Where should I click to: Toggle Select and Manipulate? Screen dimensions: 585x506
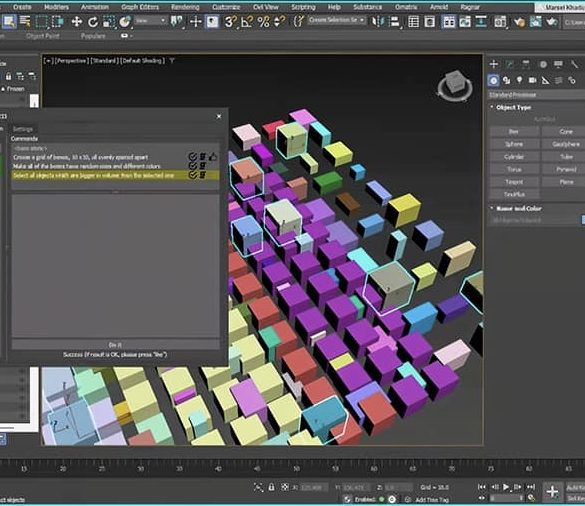pyautogui.click(x=195, y=22)
